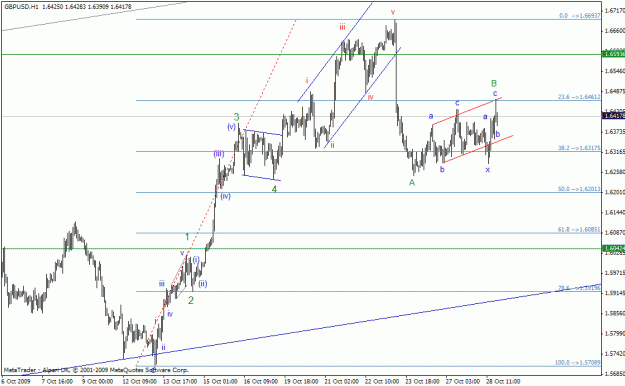
Task: Click the black current price tag on axis
Action: 614,116
